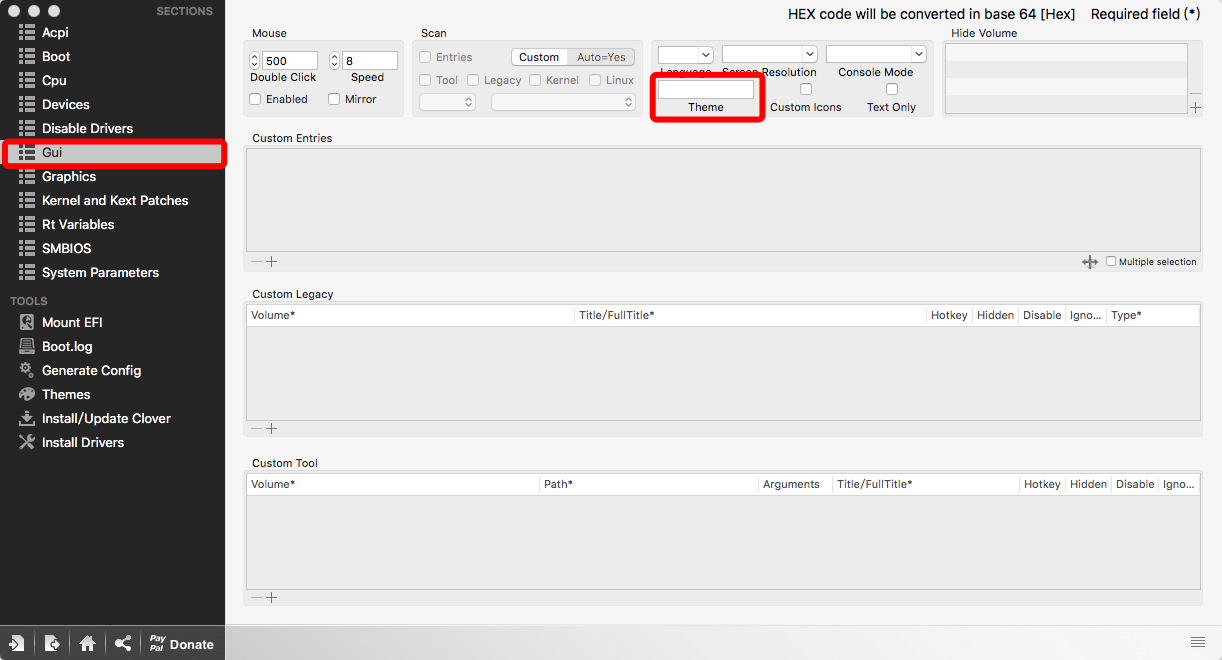This screenshot has height=660, width=1222.
Task: Click the Speed field showing 8
Action: (370, 61)
